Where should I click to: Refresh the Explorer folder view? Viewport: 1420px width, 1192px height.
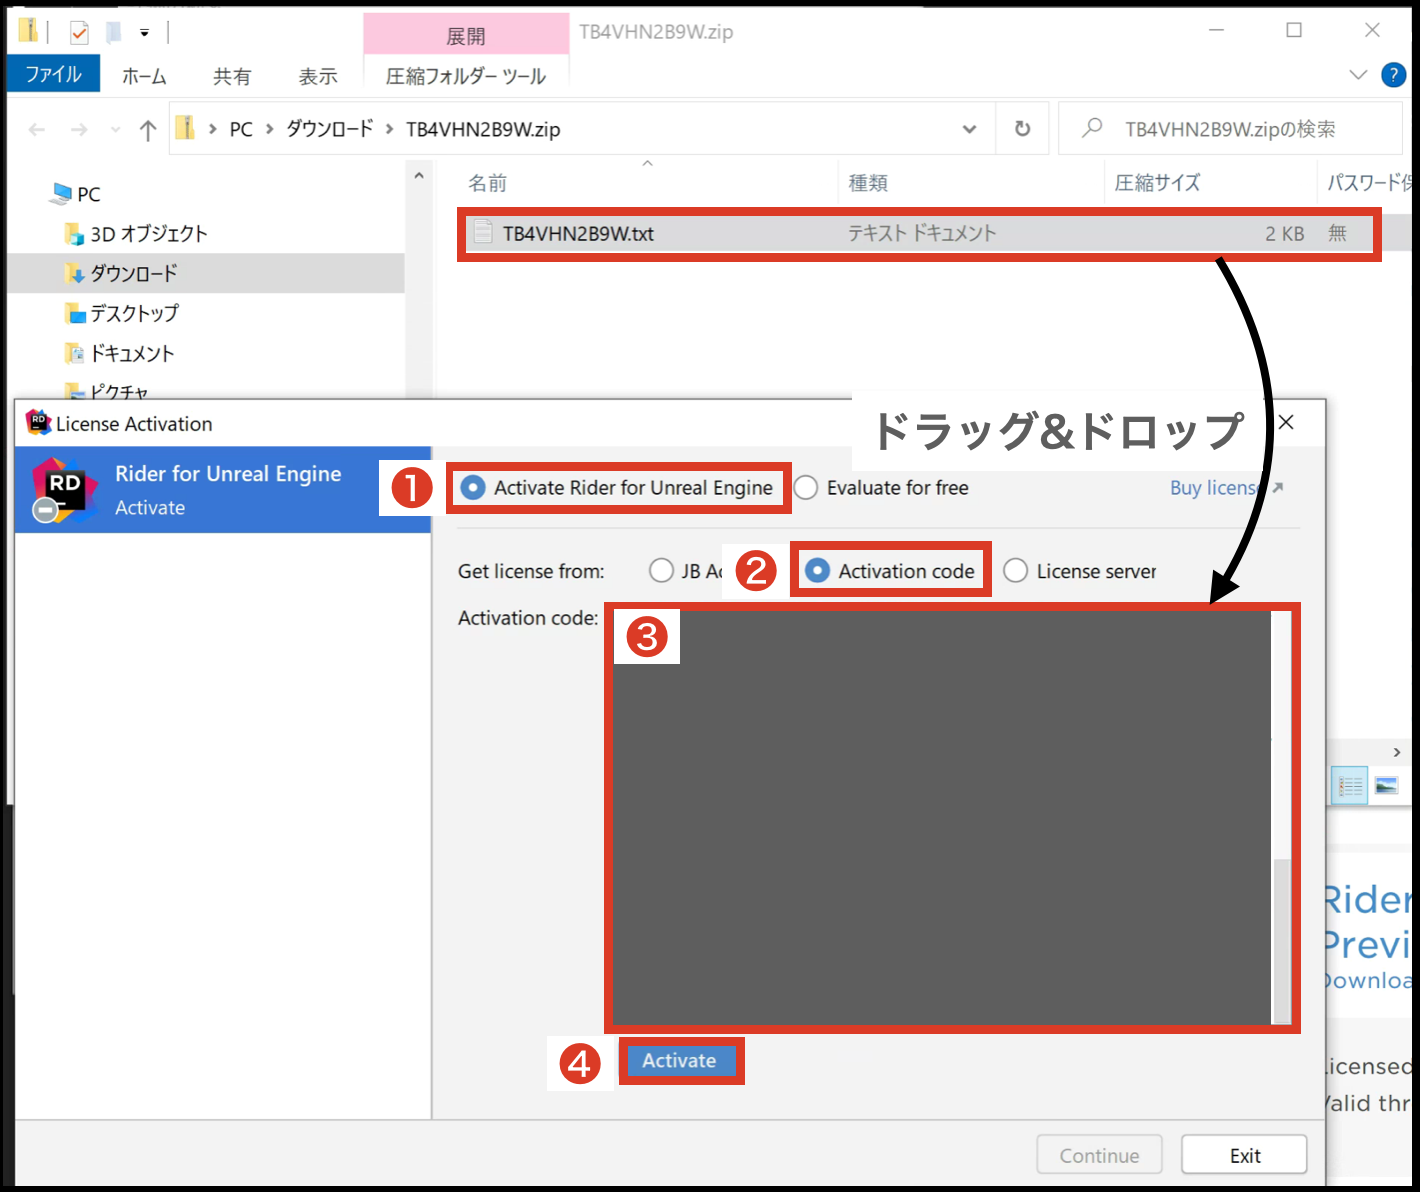[1022, 129]
